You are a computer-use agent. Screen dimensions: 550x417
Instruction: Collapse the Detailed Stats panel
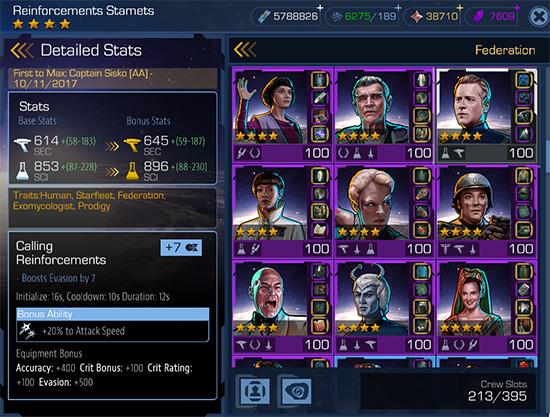coord(22,50)
